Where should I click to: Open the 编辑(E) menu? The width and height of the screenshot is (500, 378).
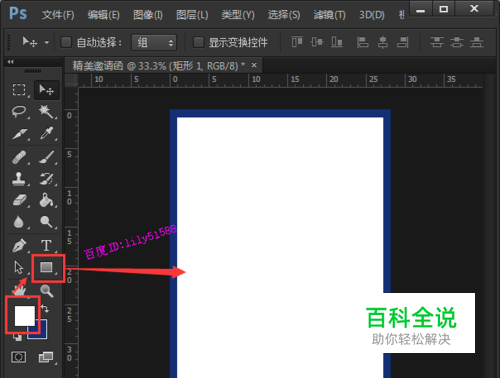103,15
